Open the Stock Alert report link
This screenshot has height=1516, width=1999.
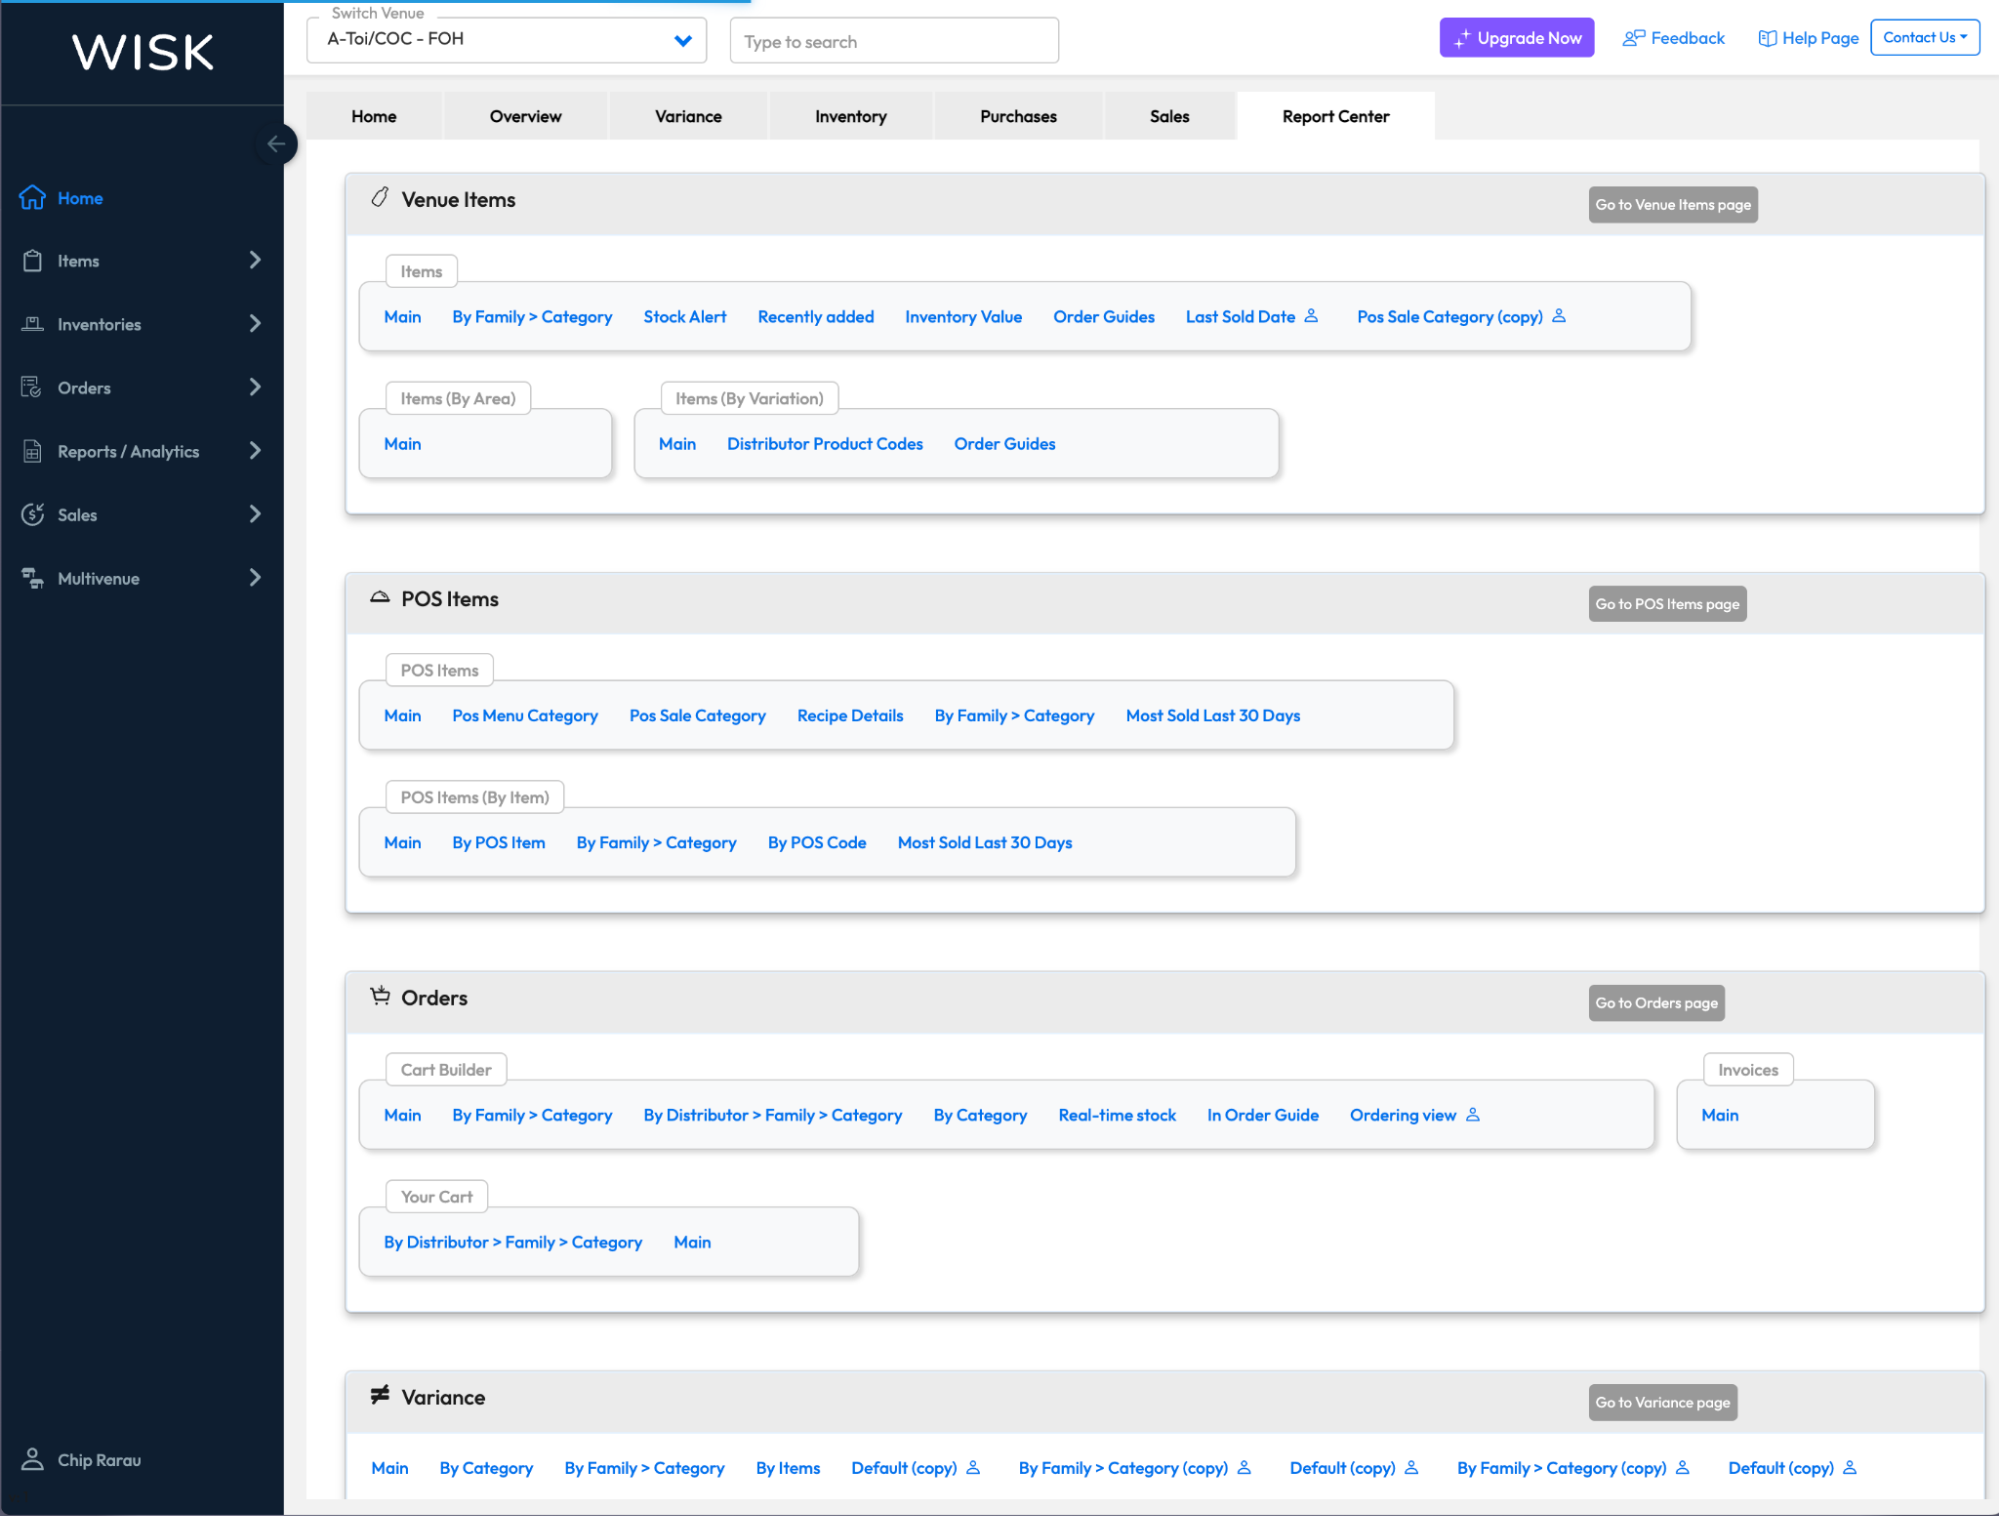tap(684, 316)
